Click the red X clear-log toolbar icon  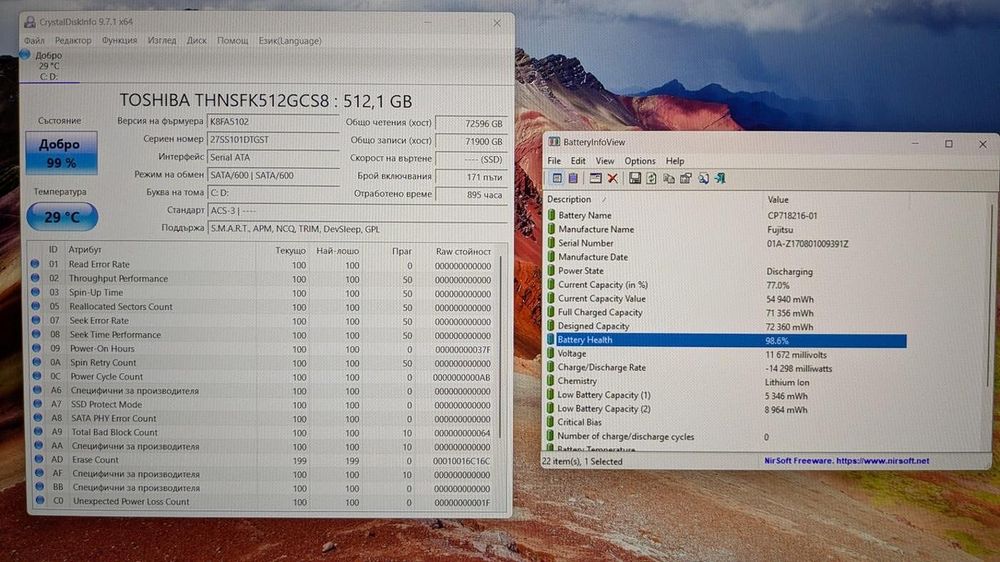click(612, 179)
